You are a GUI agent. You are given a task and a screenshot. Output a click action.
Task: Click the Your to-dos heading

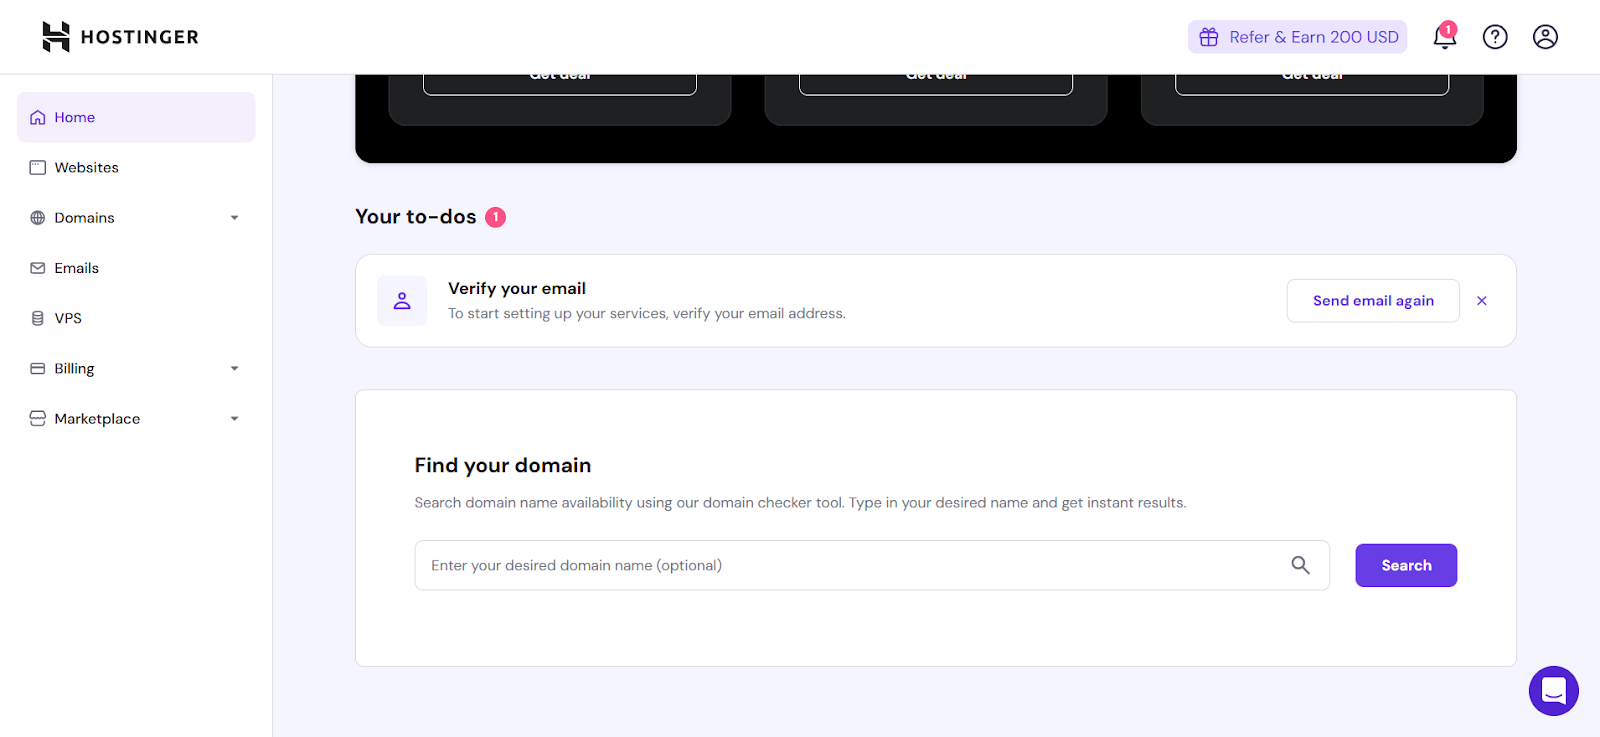416,217
